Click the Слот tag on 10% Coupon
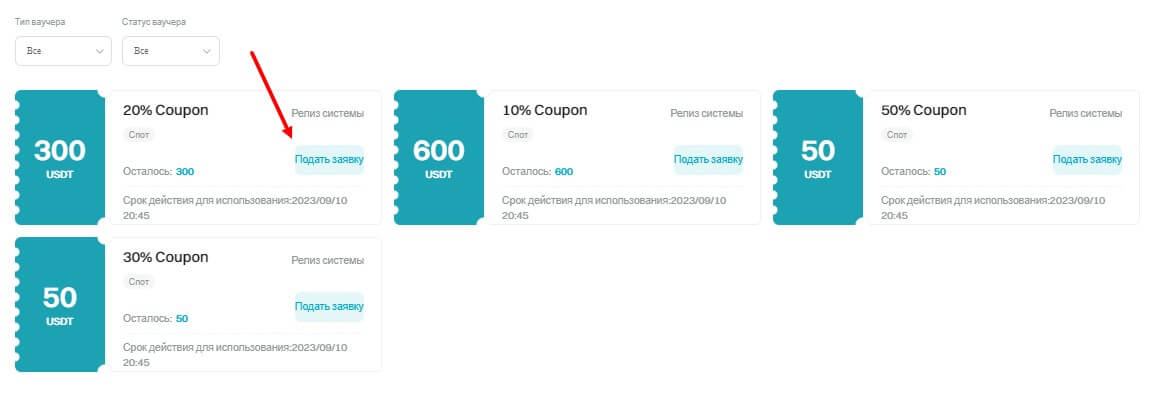 pos(518,134)
